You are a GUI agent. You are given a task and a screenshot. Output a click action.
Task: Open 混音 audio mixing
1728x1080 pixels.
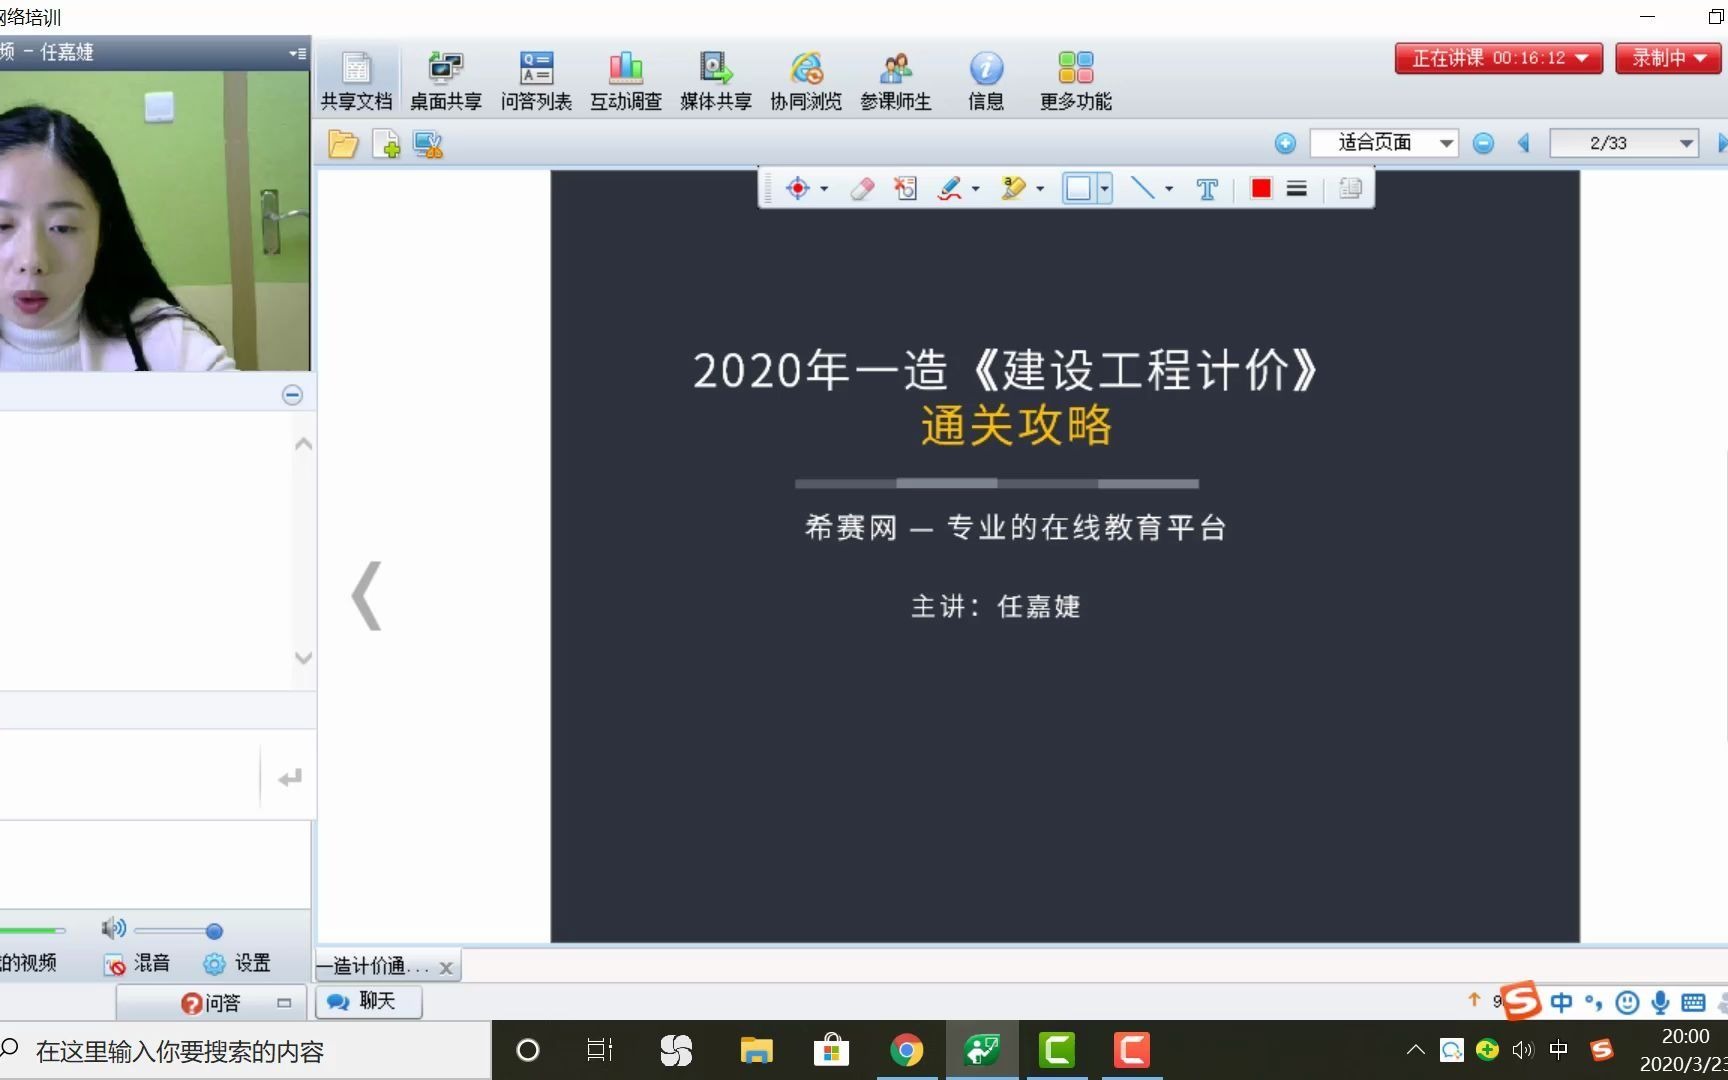click(x=138, y=964)
